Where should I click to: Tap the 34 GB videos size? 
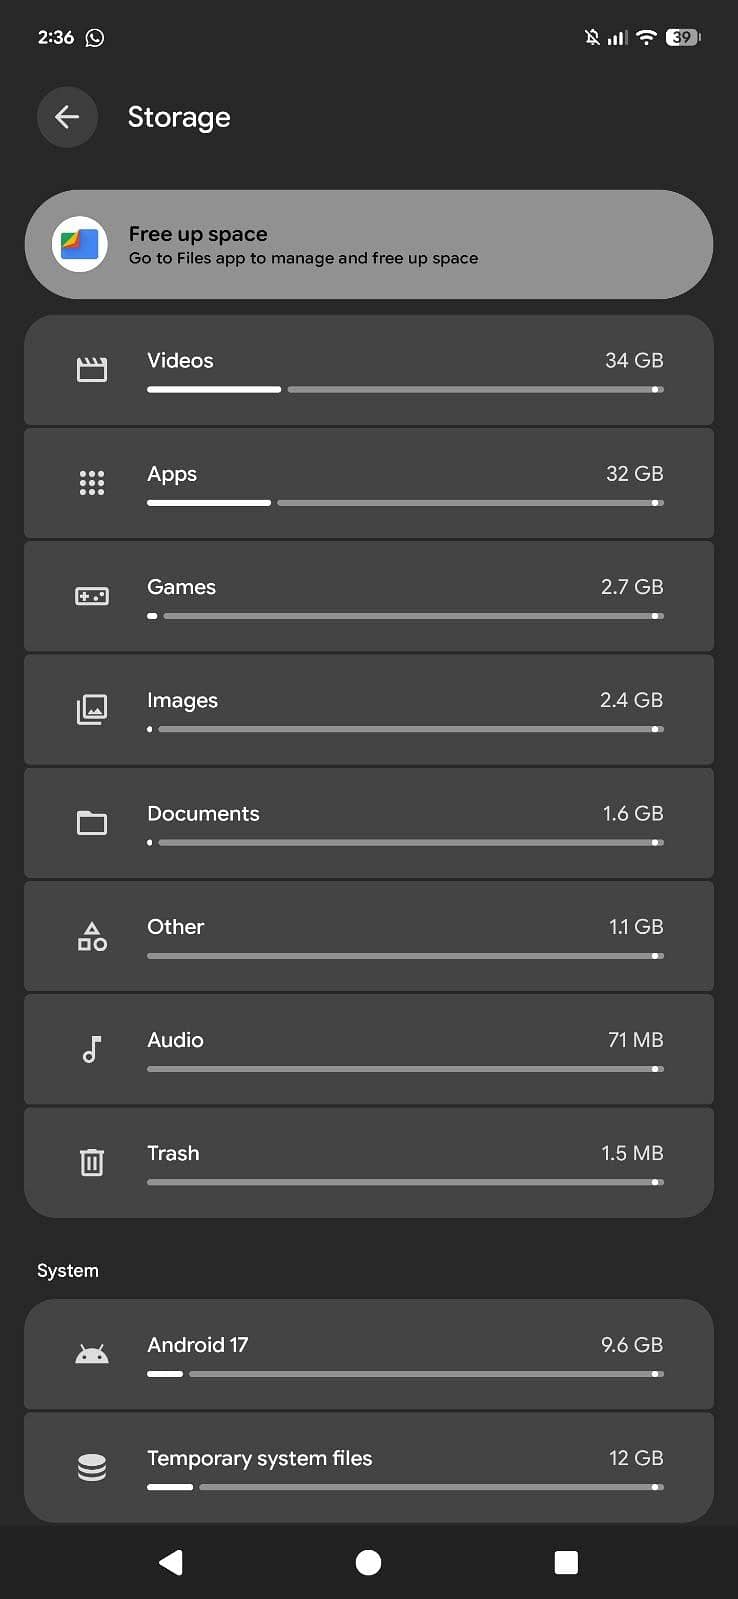coord(634,360)
